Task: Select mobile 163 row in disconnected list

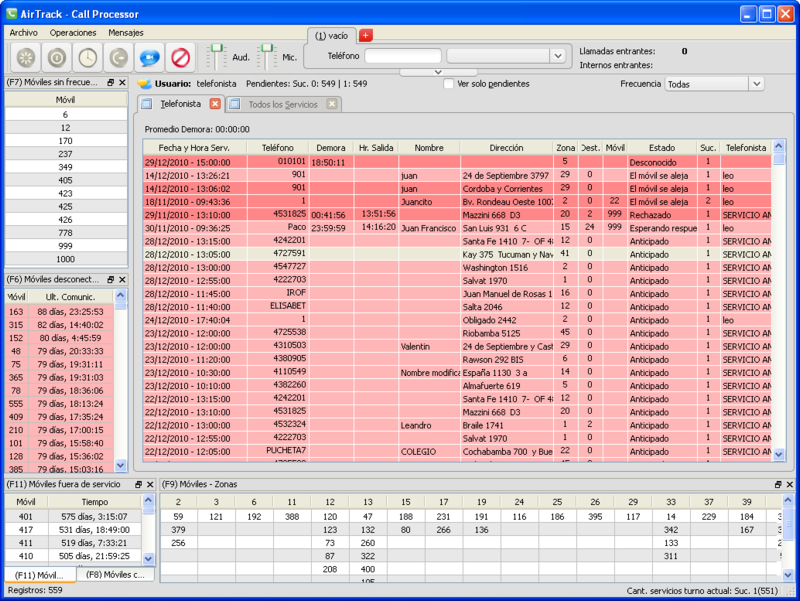Action: 60,312
